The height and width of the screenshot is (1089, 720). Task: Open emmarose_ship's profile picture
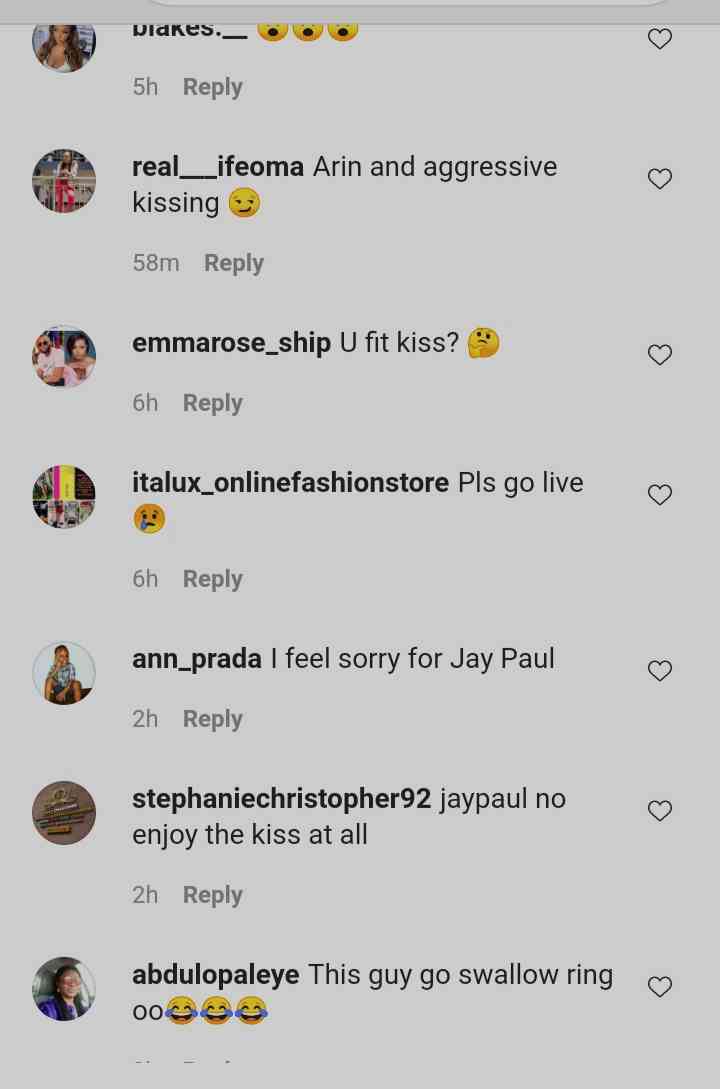[64, 356]
